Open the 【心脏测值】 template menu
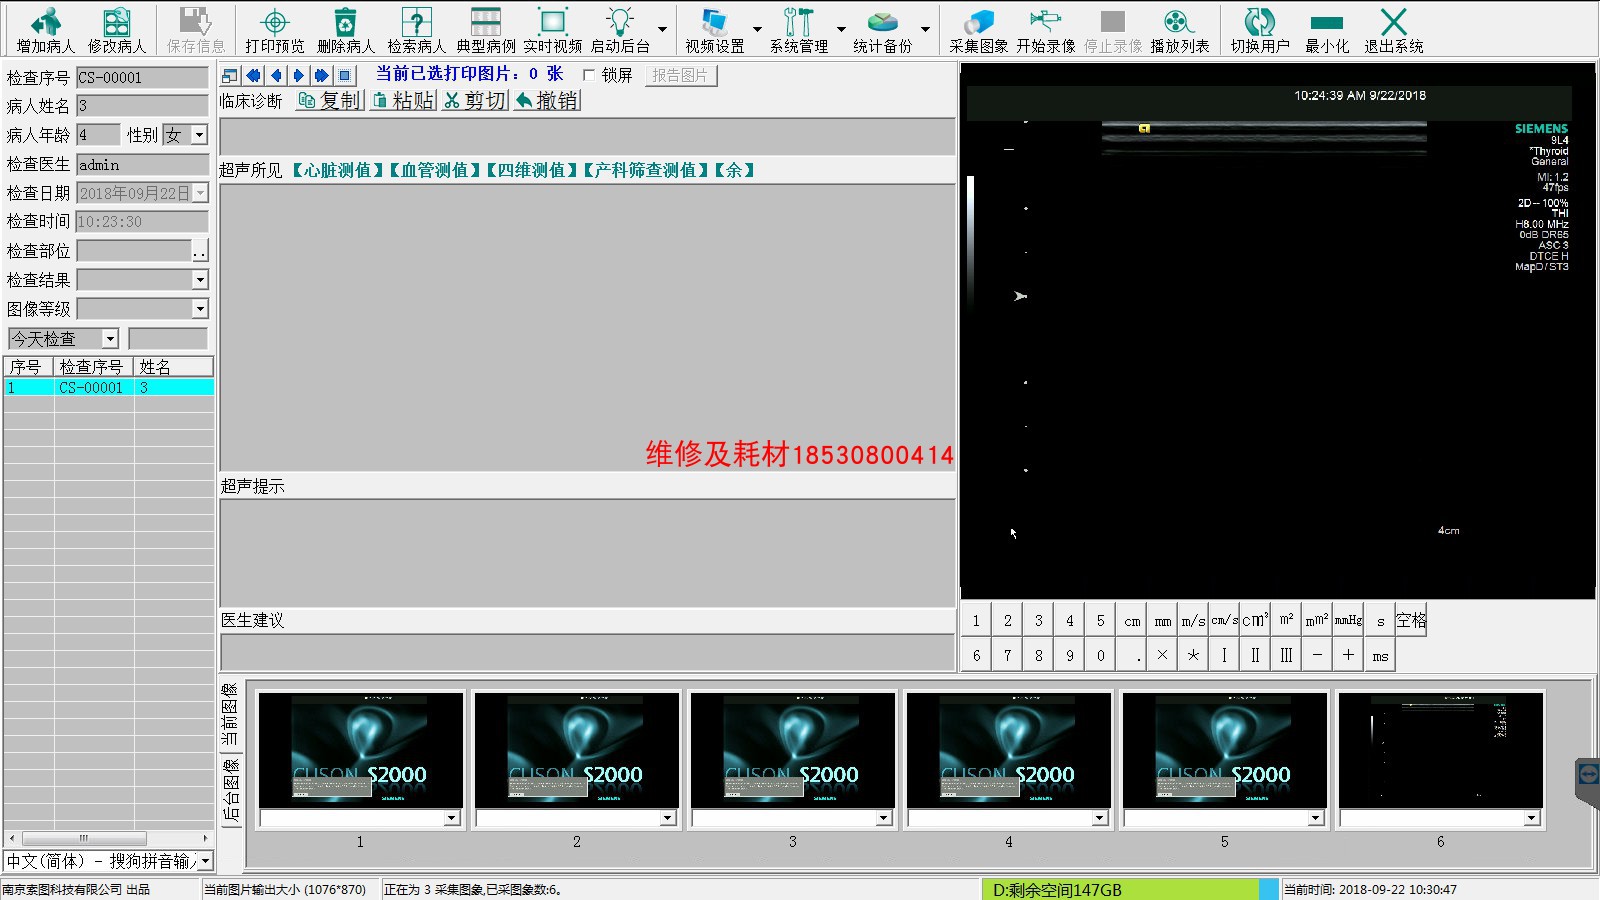Viewport: 1600px width, 900px height. (338, 170)
